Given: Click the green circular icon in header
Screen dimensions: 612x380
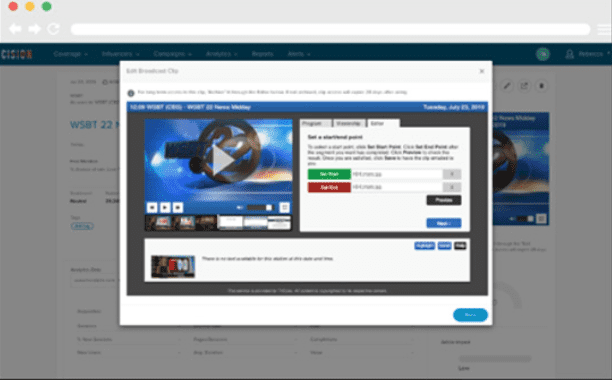Looking at the screenshot, I should (x=543, y=54).
